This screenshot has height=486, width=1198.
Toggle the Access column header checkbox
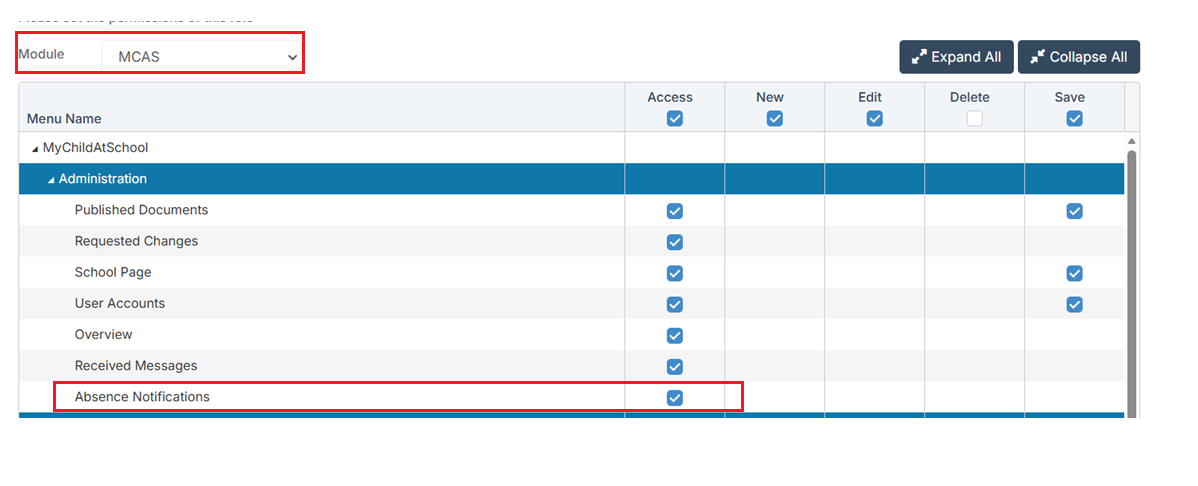pyautogui.click(x=674, y=118)
